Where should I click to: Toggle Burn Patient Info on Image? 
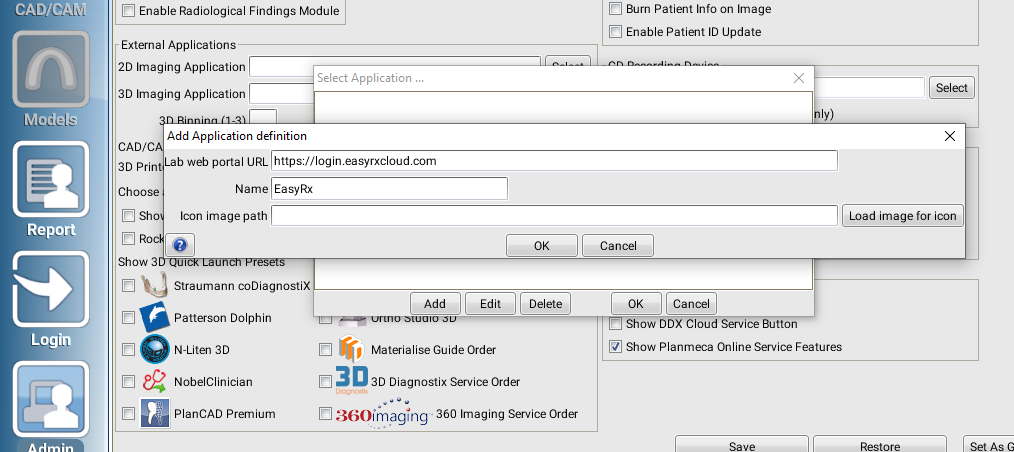pos(616,9)
